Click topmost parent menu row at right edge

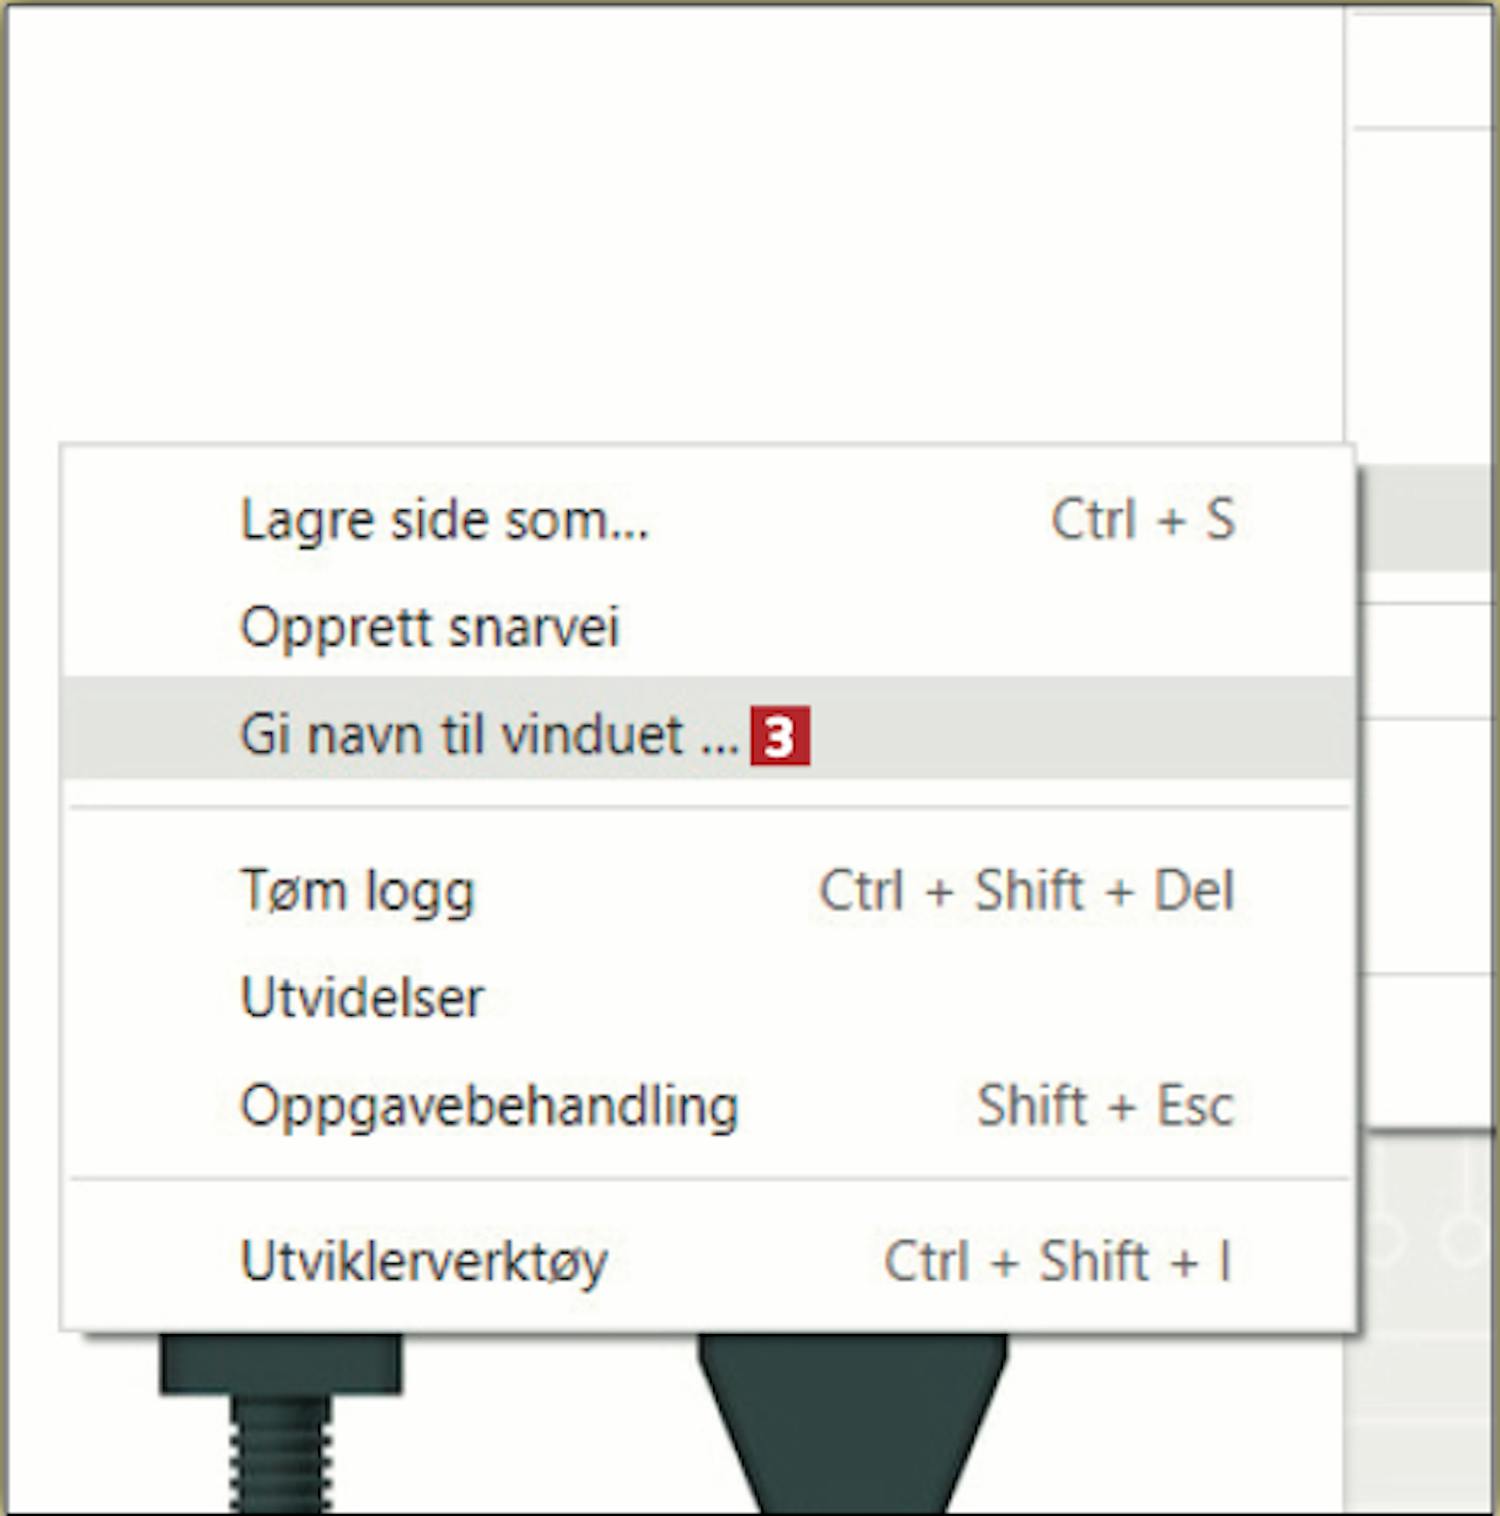pos(1420,70)
